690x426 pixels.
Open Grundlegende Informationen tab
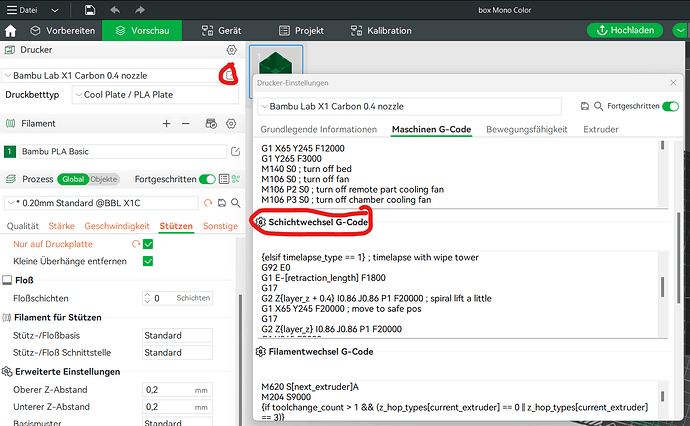319,129
